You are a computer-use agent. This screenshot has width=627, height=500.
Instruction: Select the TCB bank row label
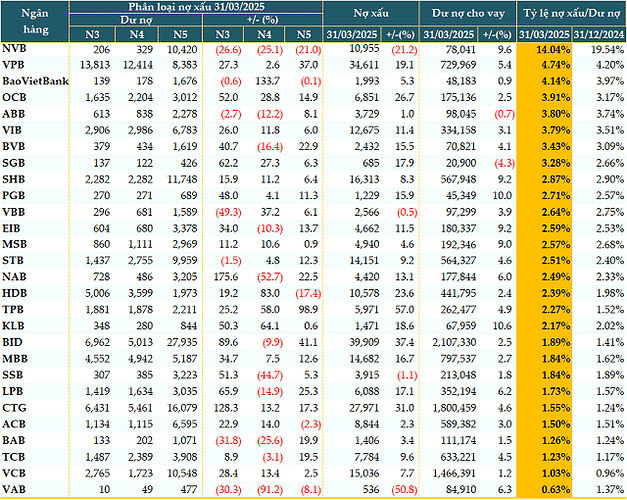(x=14, y=456)
